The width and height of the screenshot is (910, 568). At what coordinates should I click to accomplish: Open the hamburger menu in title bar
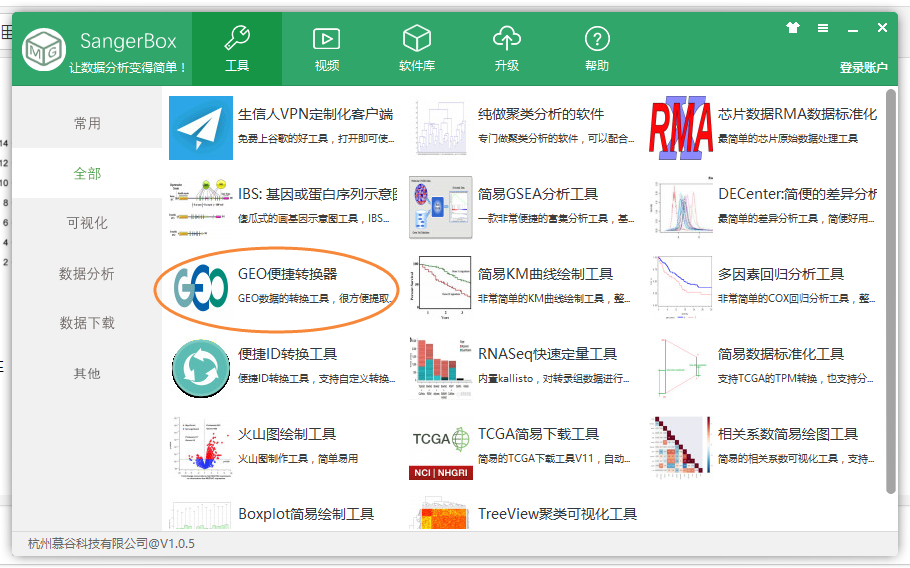(x=823, y=28)
